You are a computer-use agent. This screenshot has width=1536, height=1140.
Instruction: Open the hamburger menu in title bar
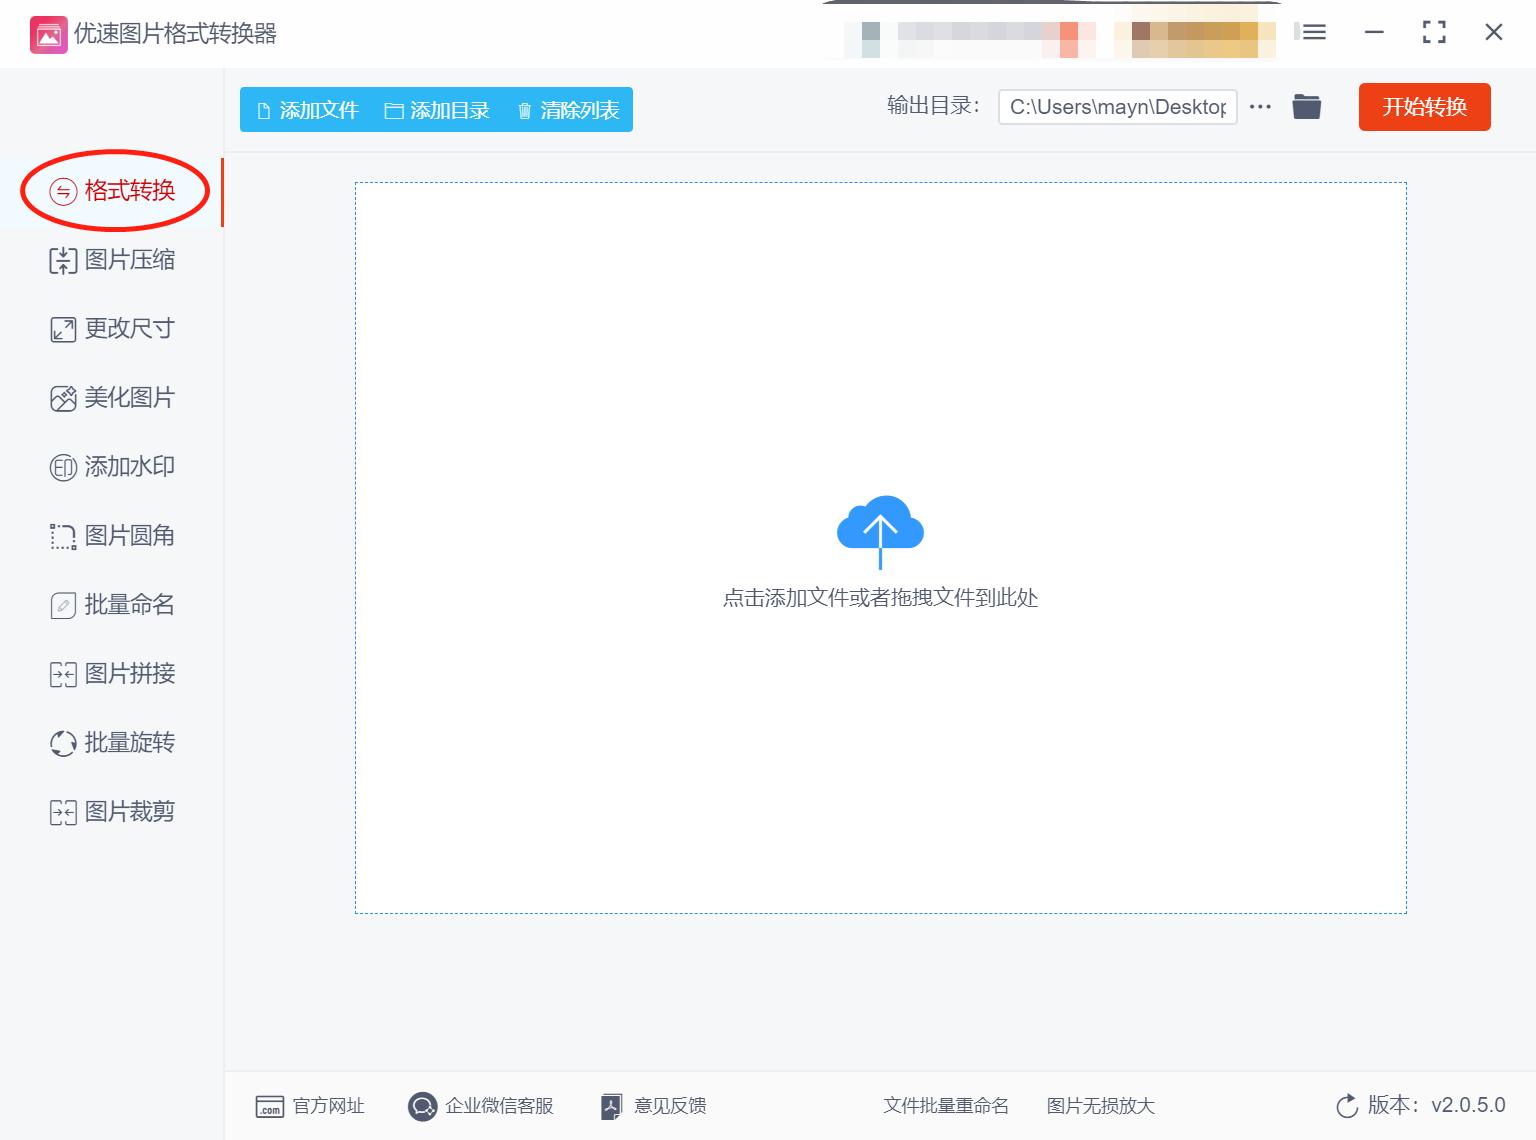tap(1312, 32)
